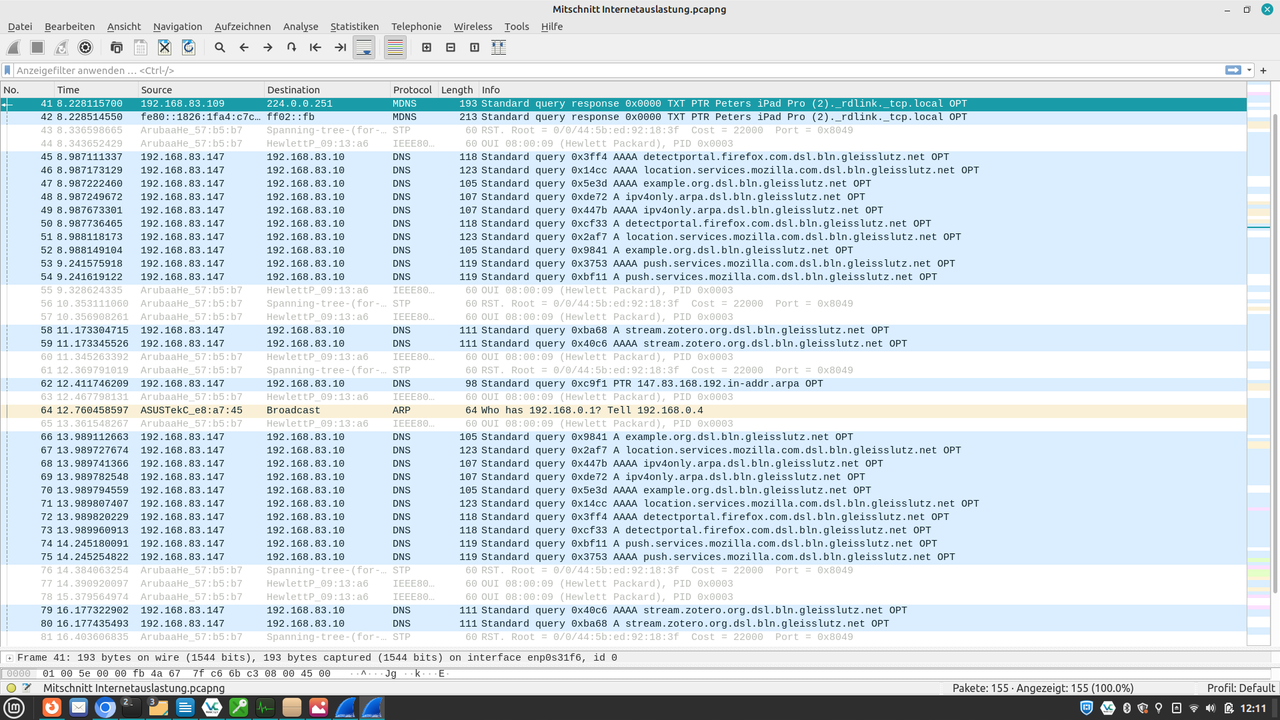Screen dimensions: 1280x720
Task: Click the clock showing 12:11
Action: click(x=1254, y=708)
